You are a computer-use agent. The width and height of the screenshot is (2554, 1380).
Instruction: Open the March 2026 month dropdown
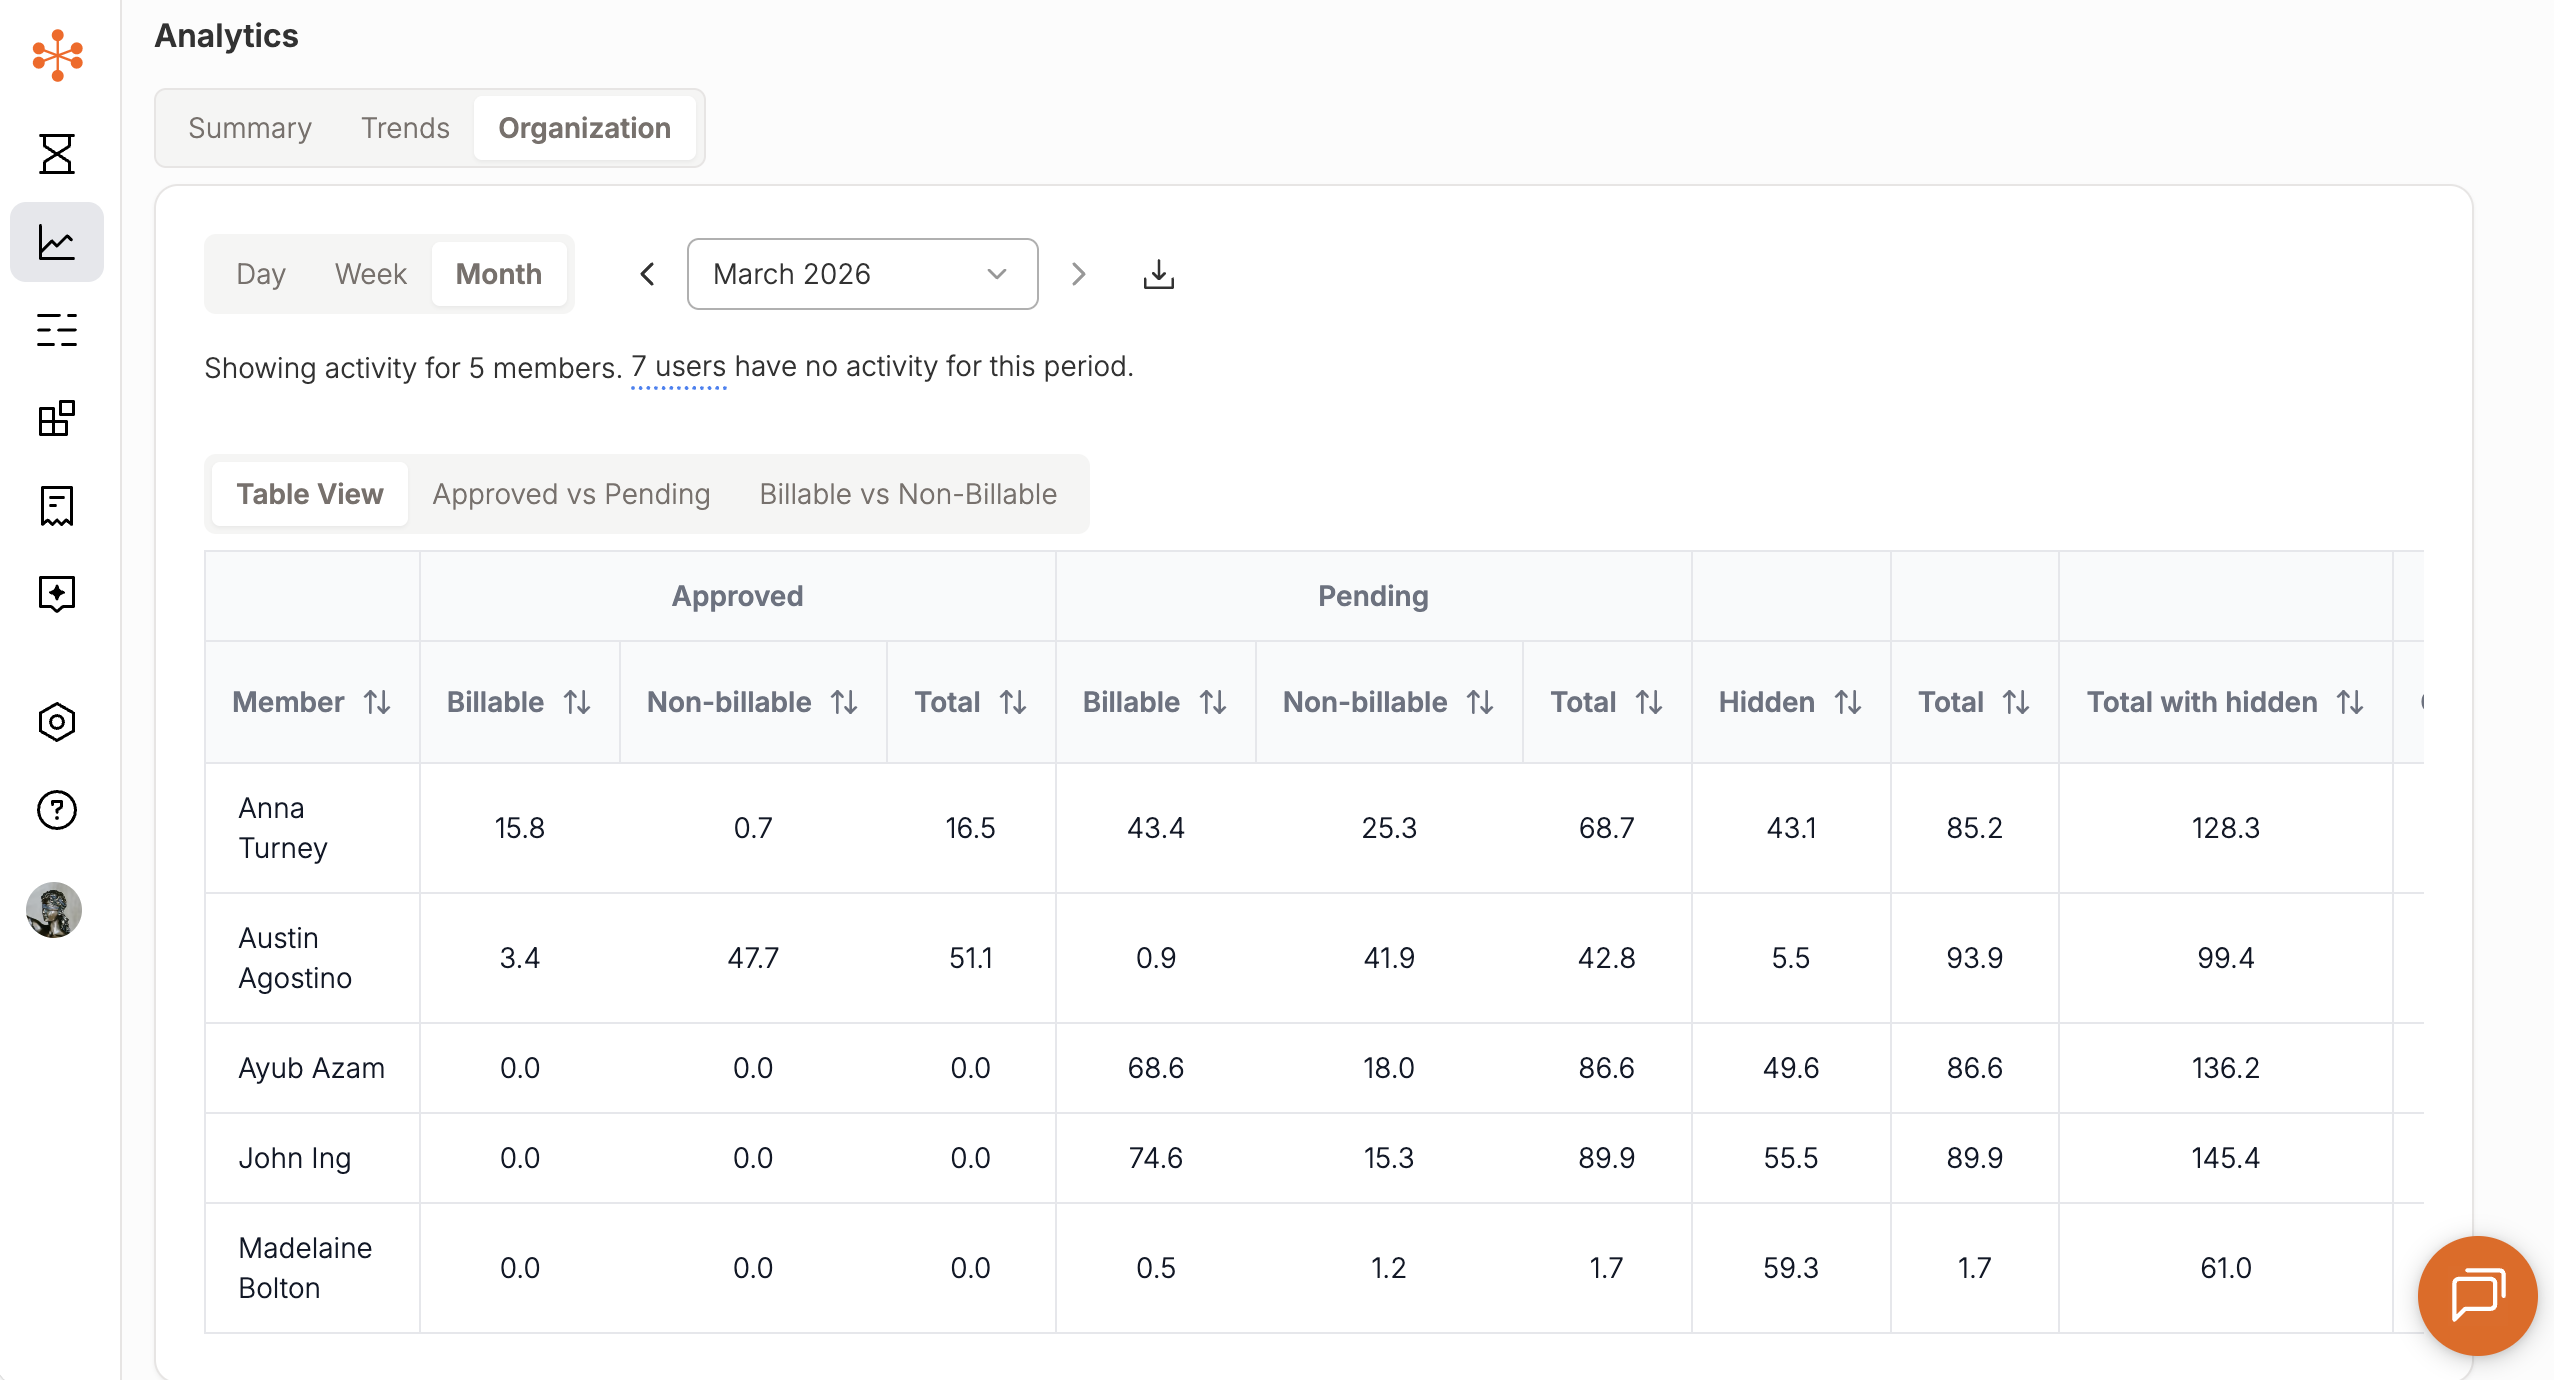[862, 274]
